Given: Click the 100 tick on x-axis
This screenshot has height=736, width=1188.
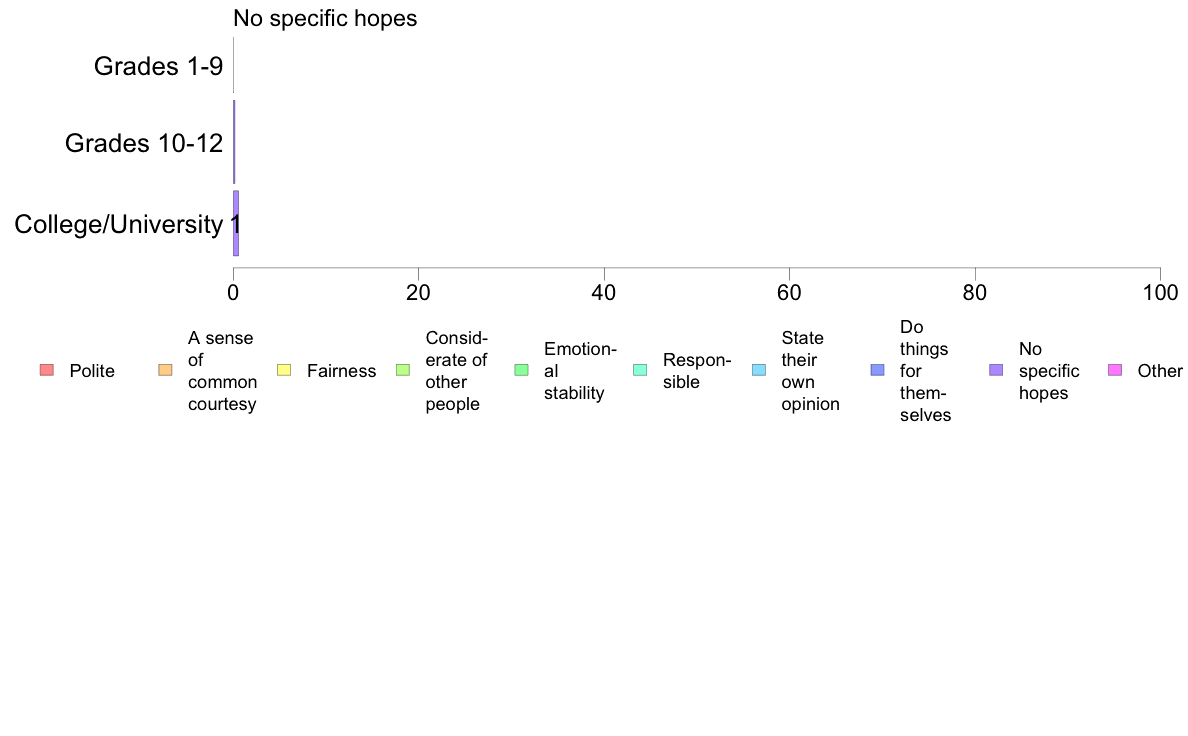Looking at the screenshot, I should [x=1160, y=293].
